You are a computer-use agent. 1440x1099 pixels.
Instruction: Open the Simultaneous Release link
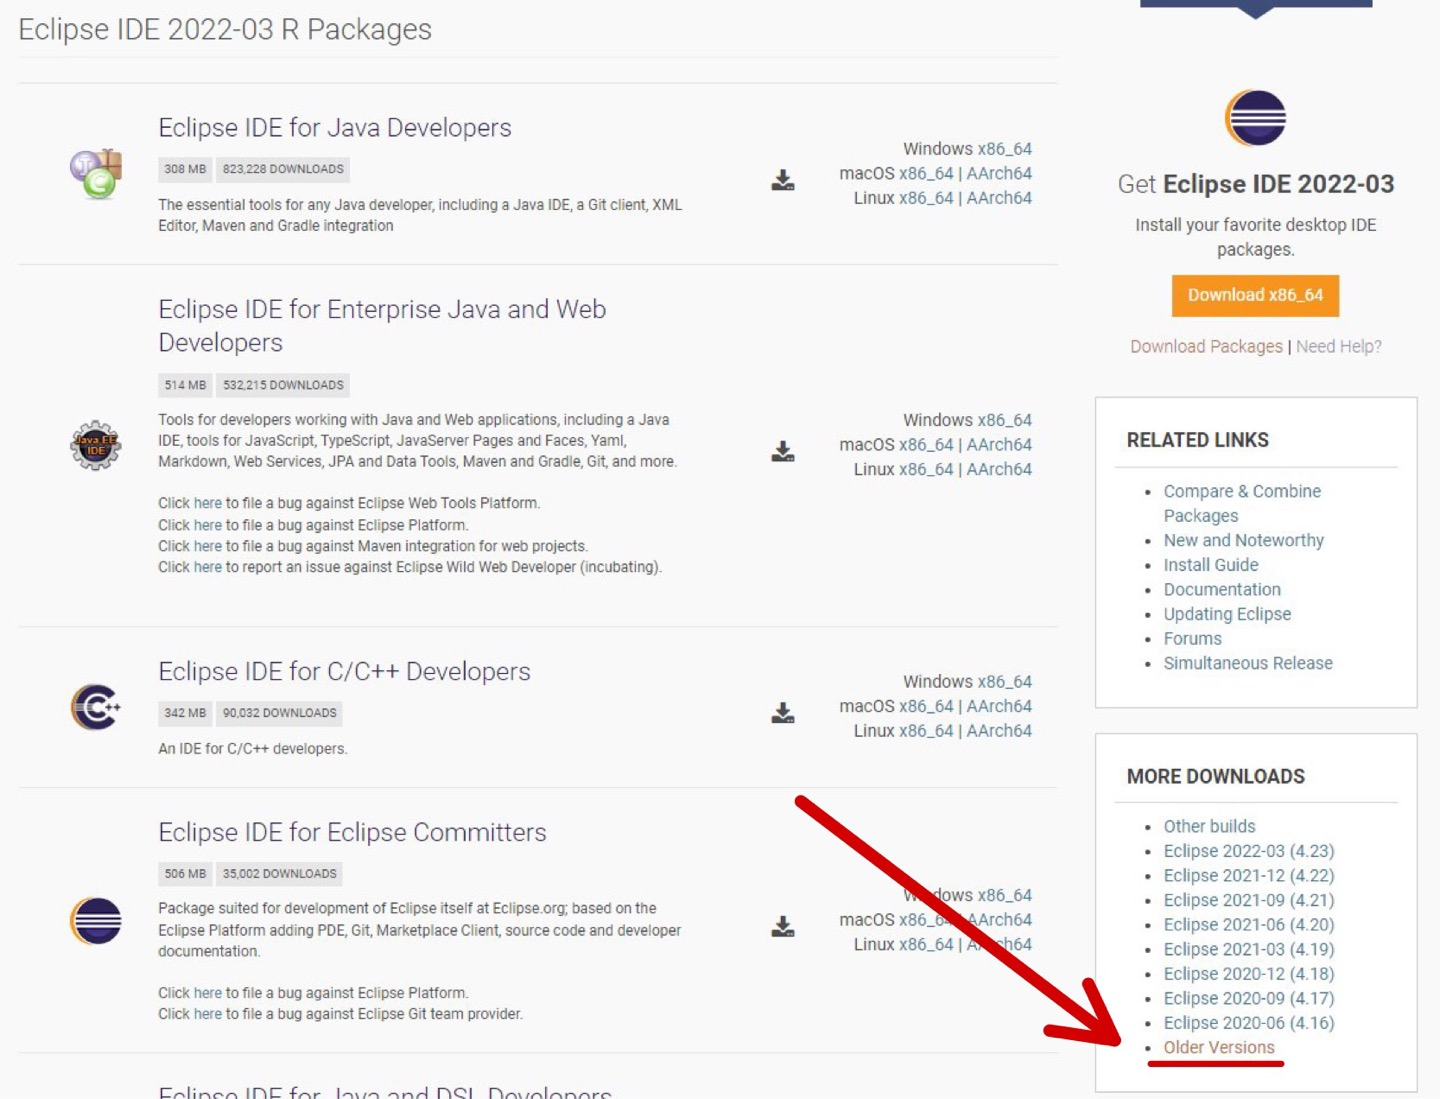(x=1248, y=663)
